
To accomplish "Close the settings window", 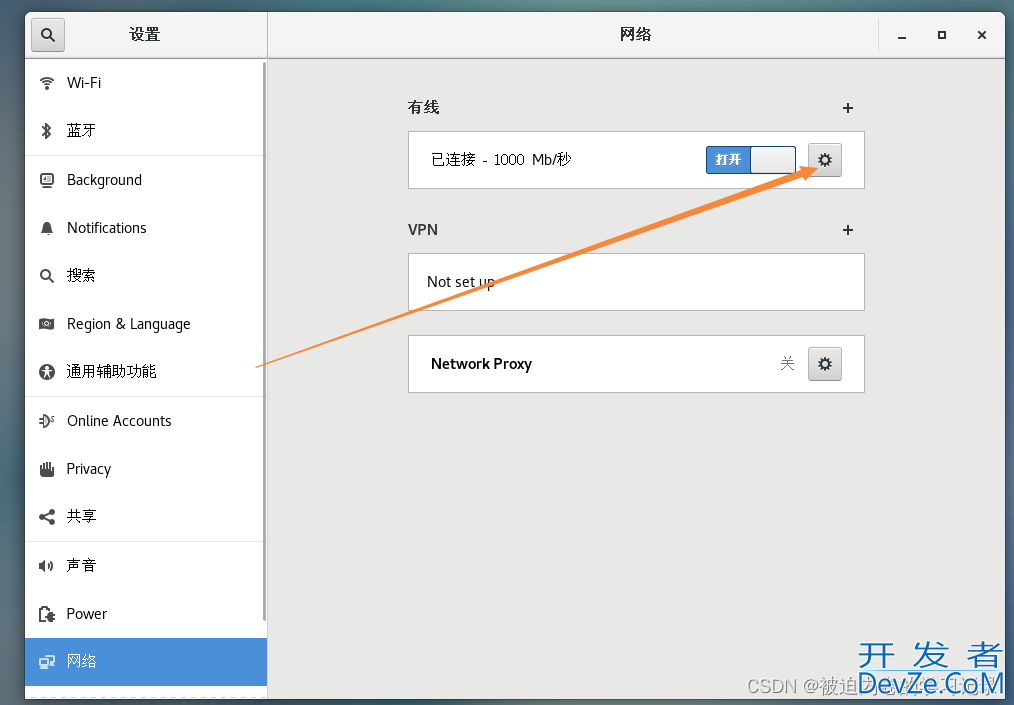I will point(982,35).
